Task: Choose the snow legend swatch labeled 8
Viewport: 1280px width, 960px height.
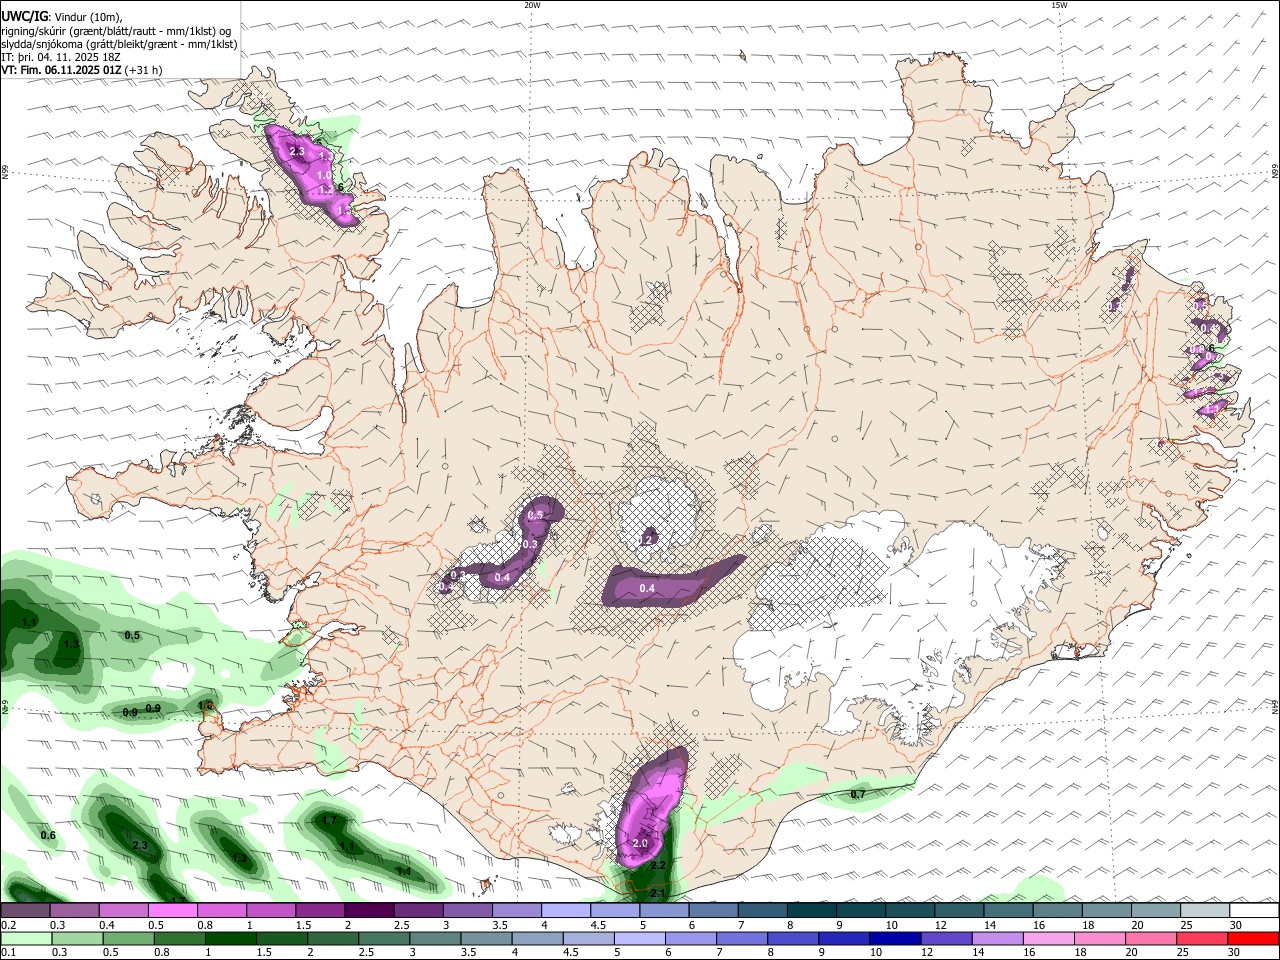Action: click(810, 911)
